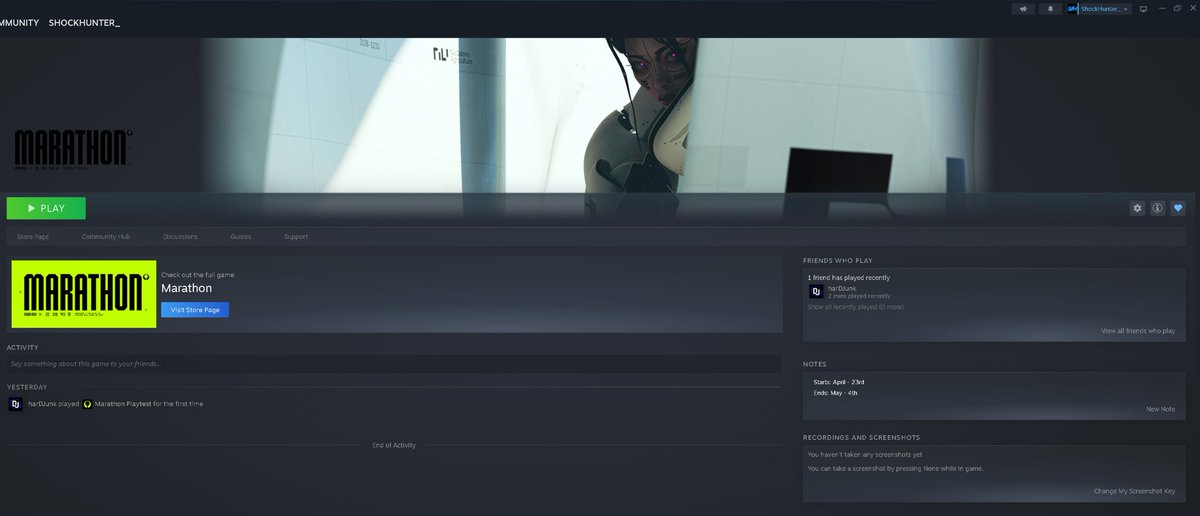
Task: Toggle the favorite heart icon
Action: coord(1177,208)
